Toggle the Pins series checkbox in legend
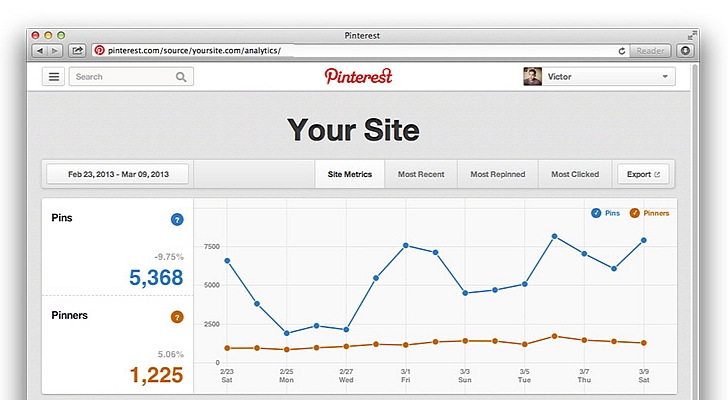This screenshot has width=728, height=400. pyautogui.click(x=596, y=213)
